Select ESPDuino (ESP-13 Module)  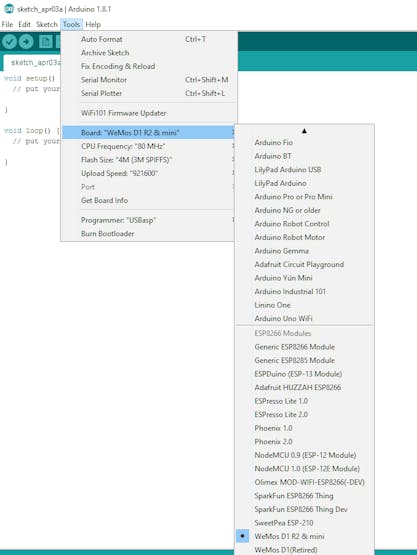click(x=304, y=374)
